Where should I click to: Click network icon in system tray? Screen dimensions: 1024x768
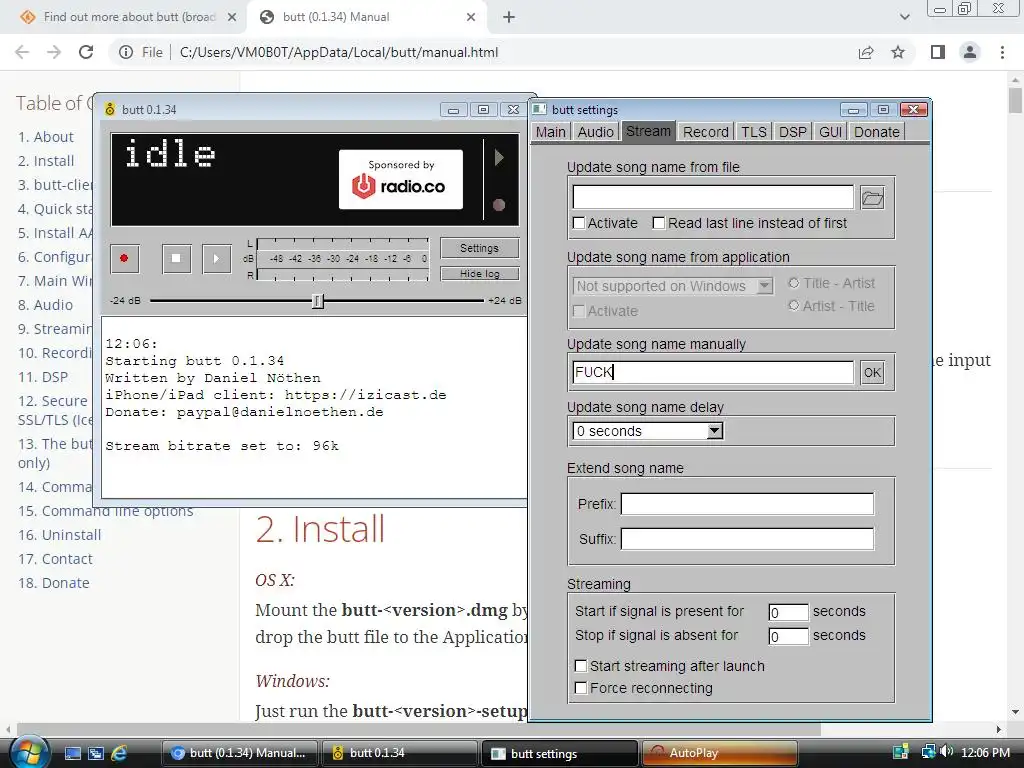pos(928,752)
